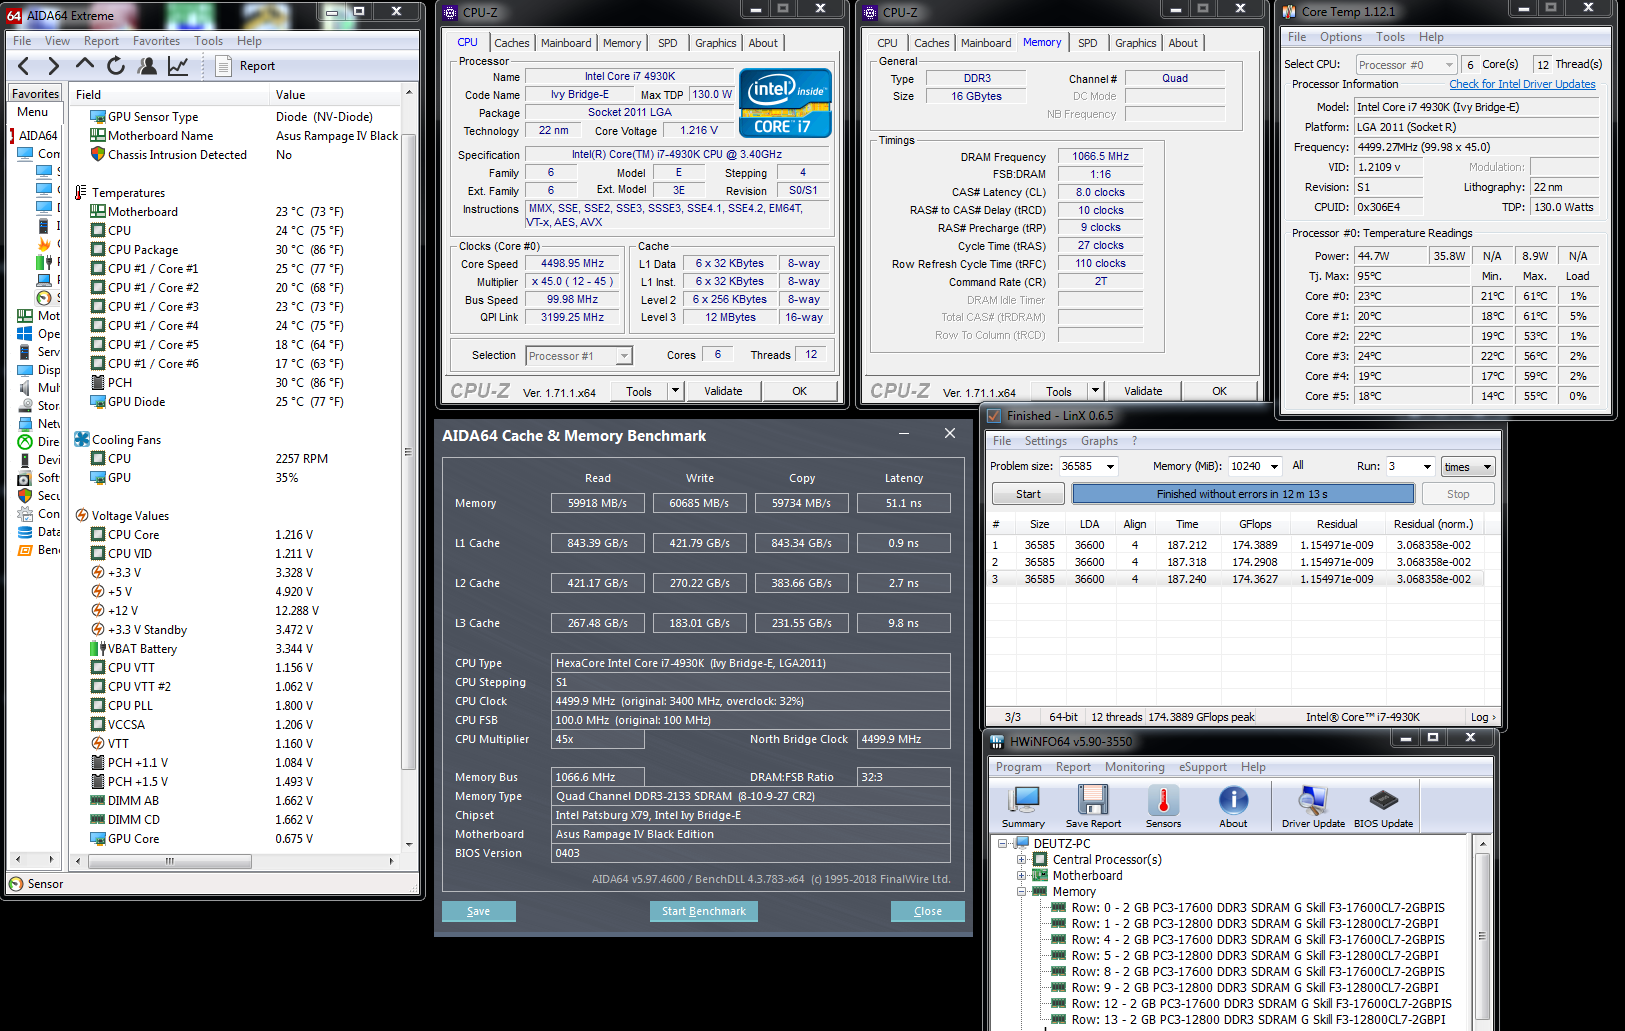
Task: Open Memory (MiB) dropdown in LinX
Action: click(x=1274, y=467)
